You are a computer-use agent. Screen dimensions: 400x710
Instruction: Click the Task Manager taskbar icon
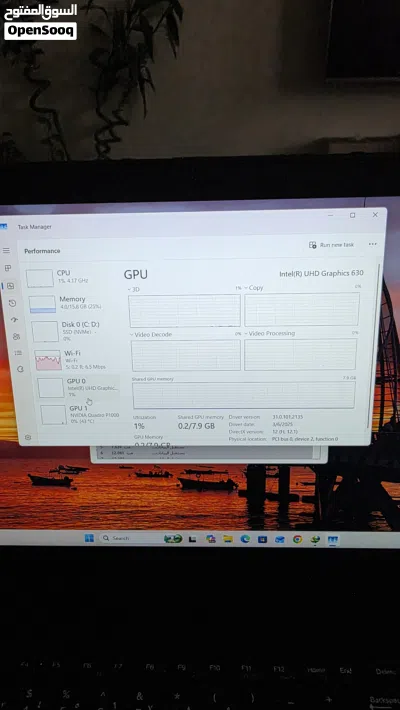(x=333, y=540)
